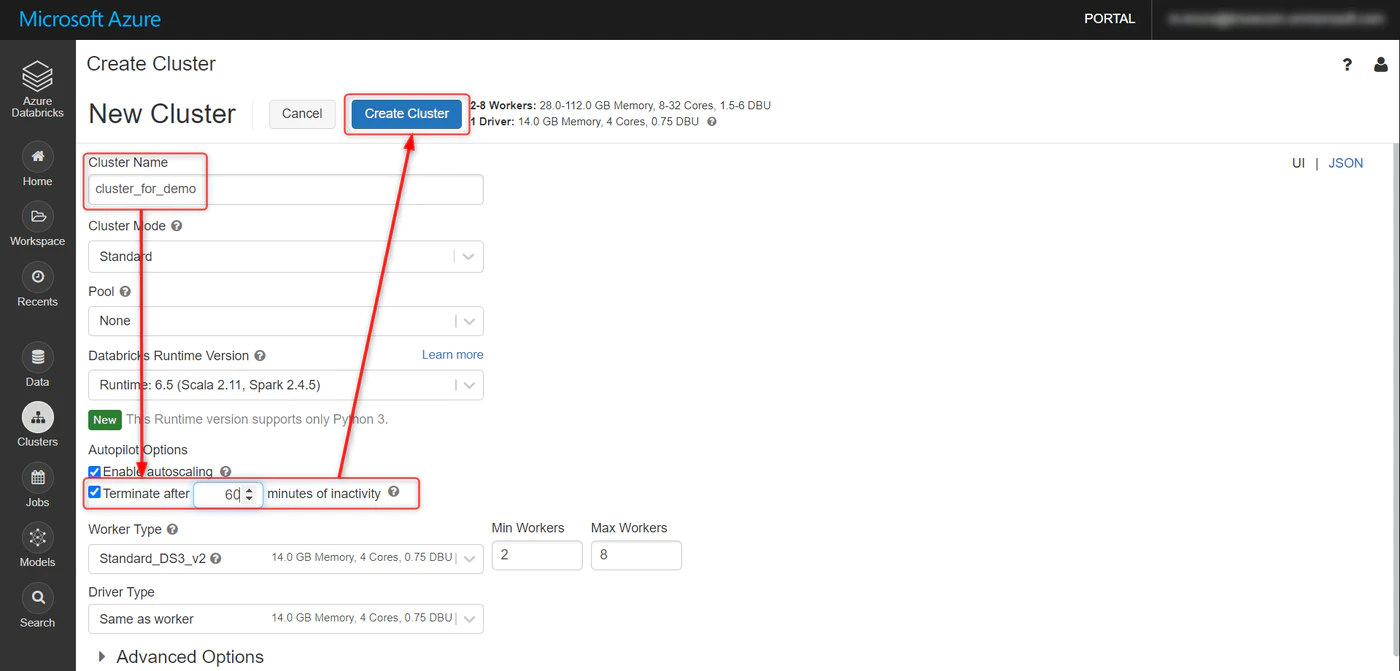This screenshot has height=671, width=1400.
Task: Open the help question mark menu
Action: pos(1347,65)
